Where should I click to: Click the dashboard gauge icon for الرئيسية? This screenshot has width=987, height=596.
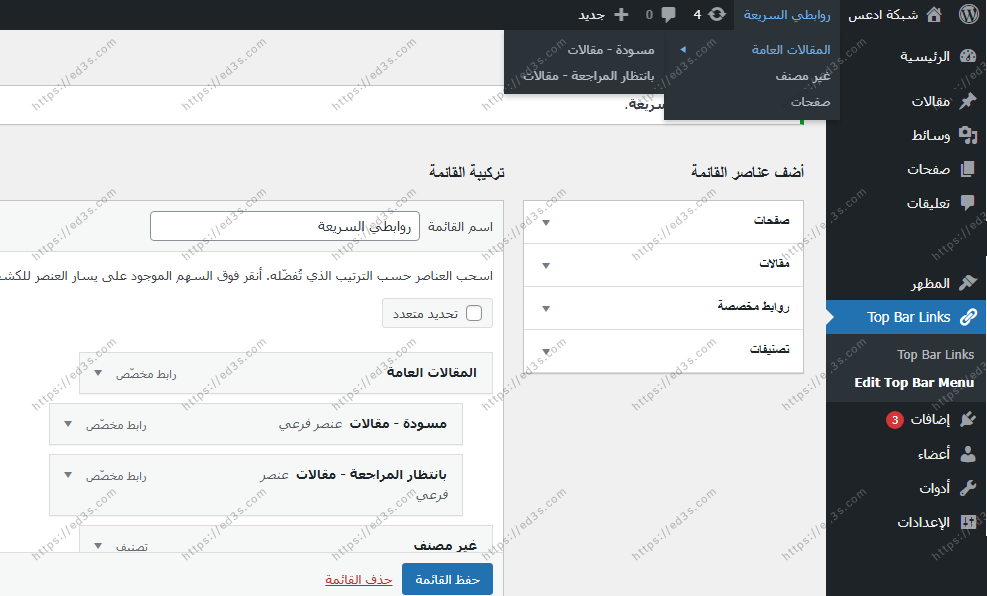967,57
